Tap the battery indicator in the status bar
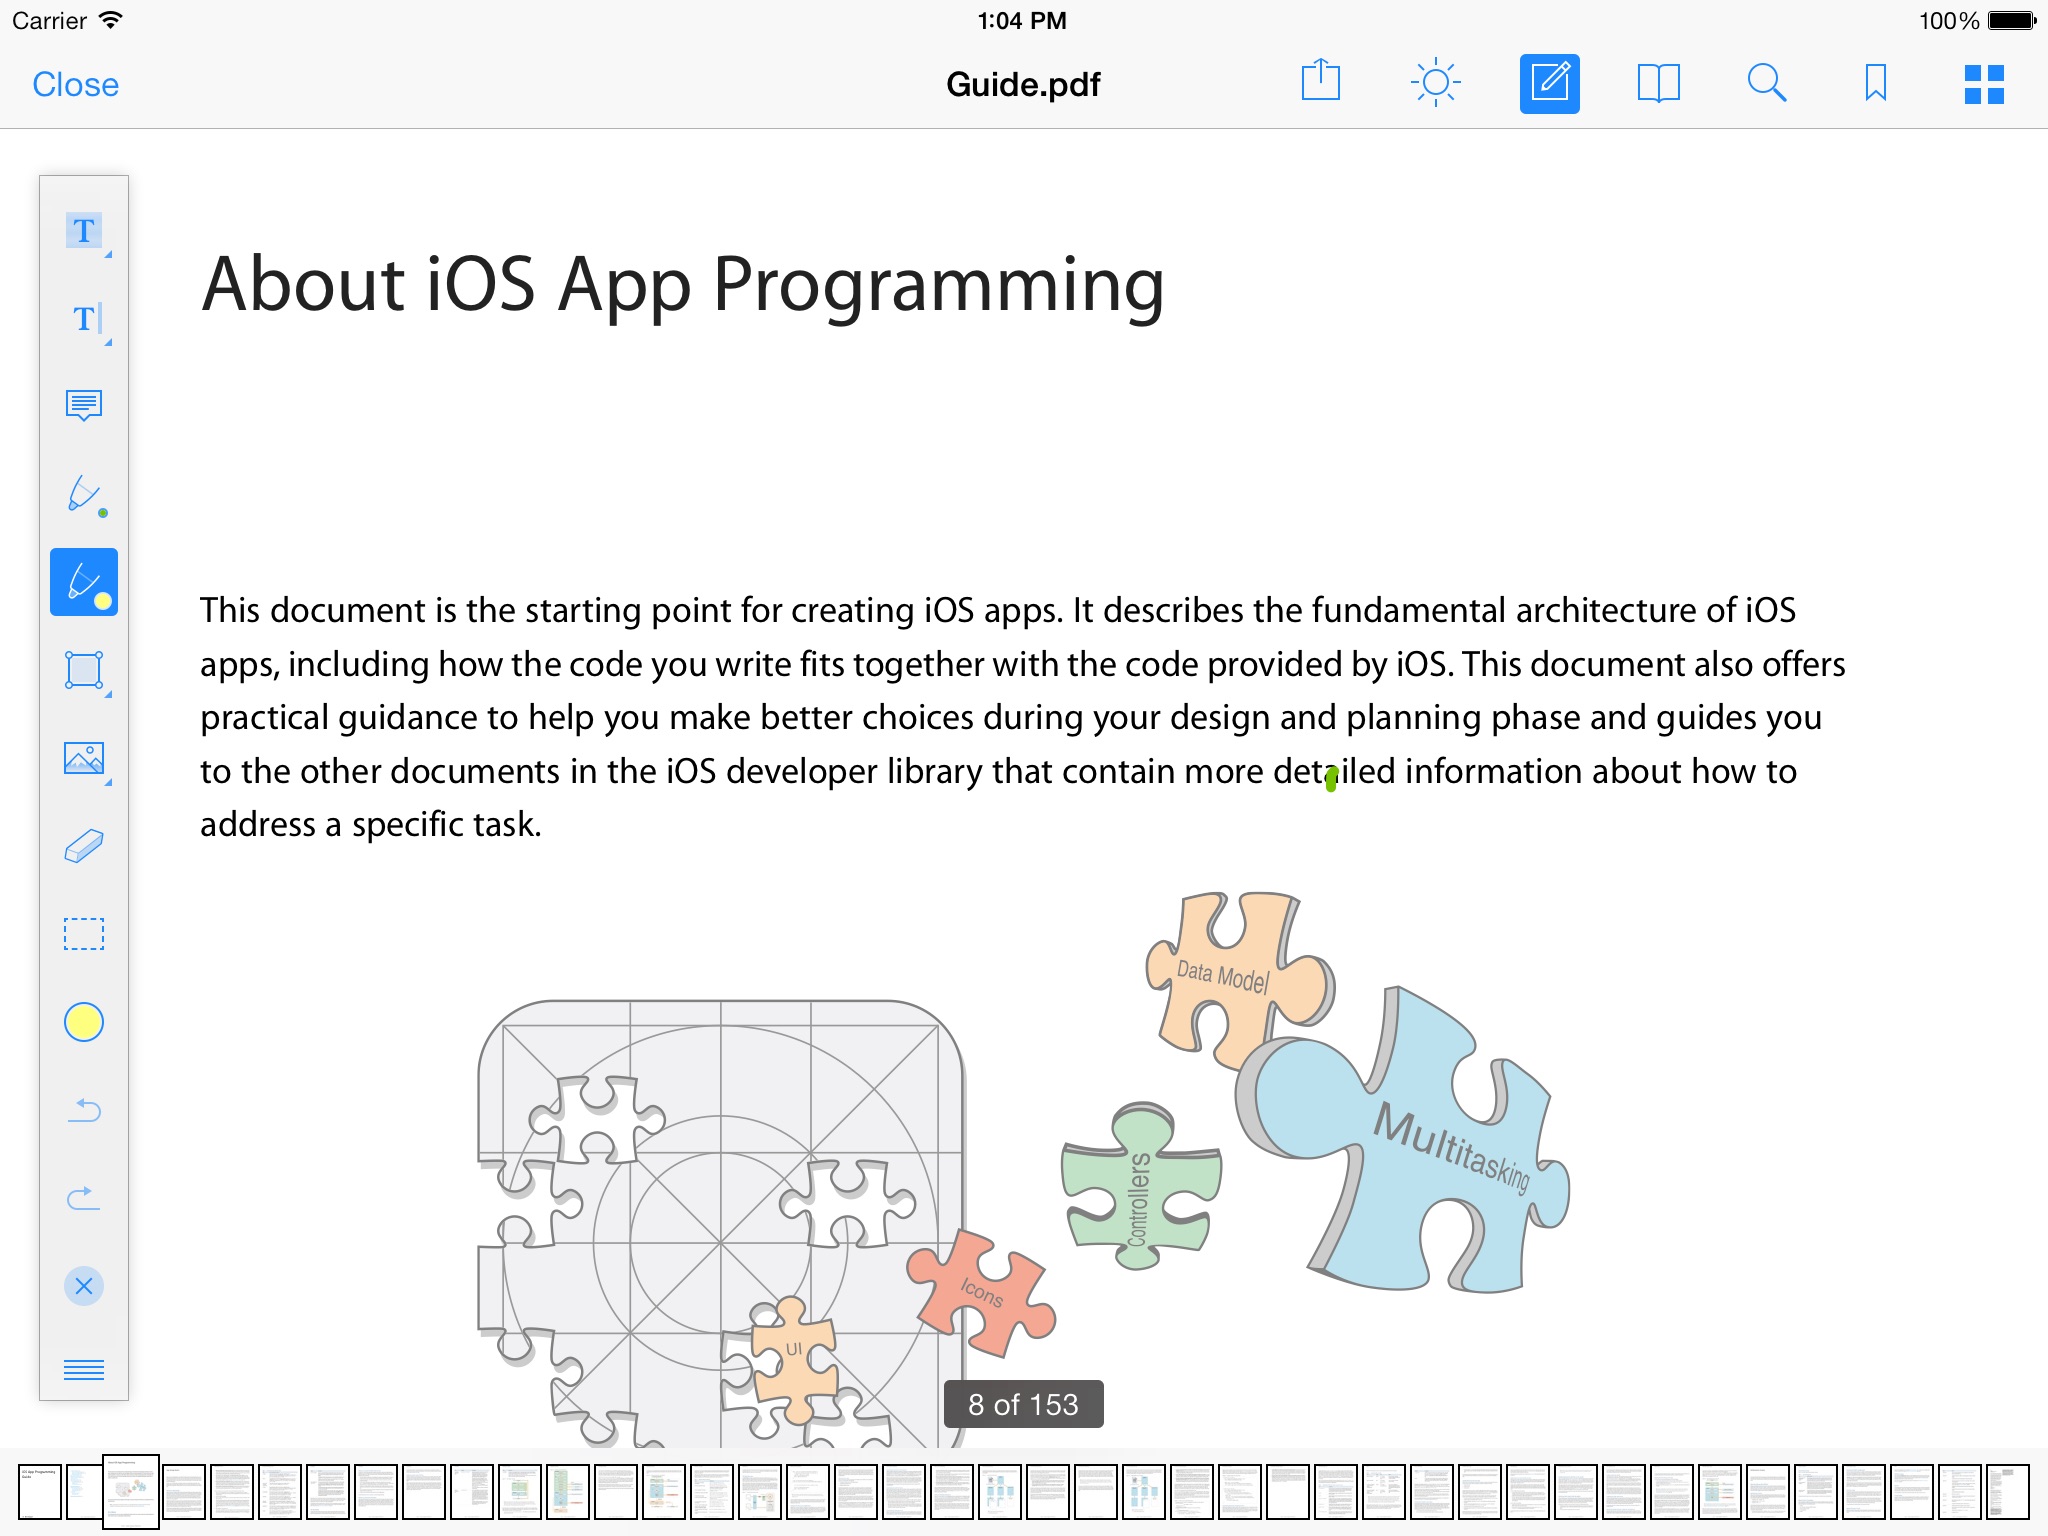 coord(2012,21)
